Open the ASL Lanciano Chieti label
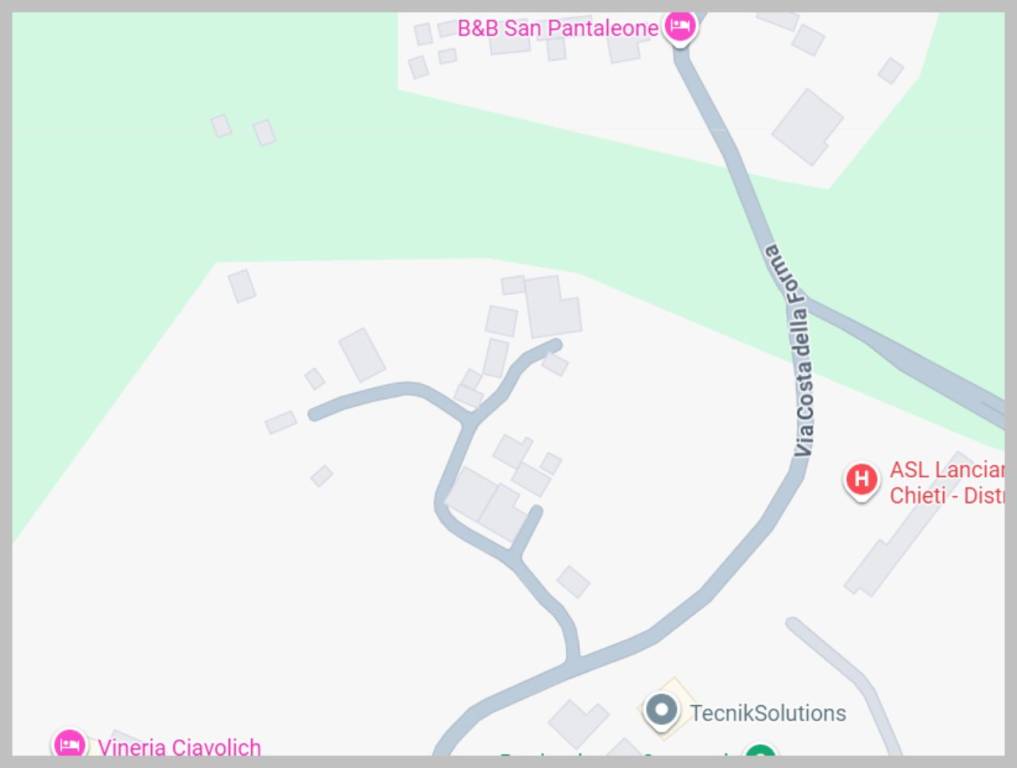 pyautogui.click(x=946, y=482)
